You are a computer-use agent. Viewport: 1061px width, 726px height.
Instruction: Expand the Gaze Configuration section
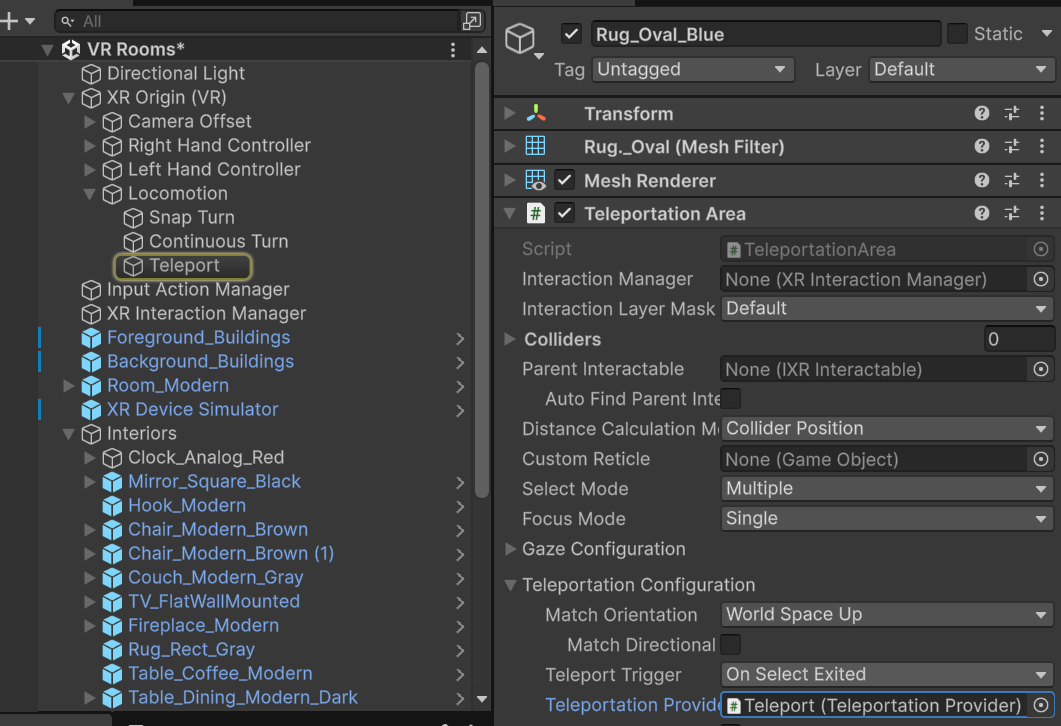(x=511, y=549)
